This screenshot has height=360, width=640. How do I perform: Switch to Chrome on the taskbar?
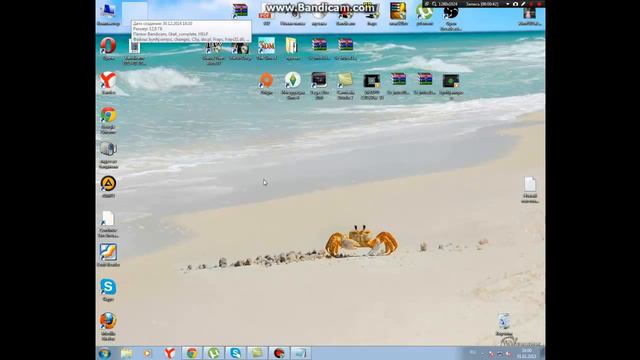[191, 353]
